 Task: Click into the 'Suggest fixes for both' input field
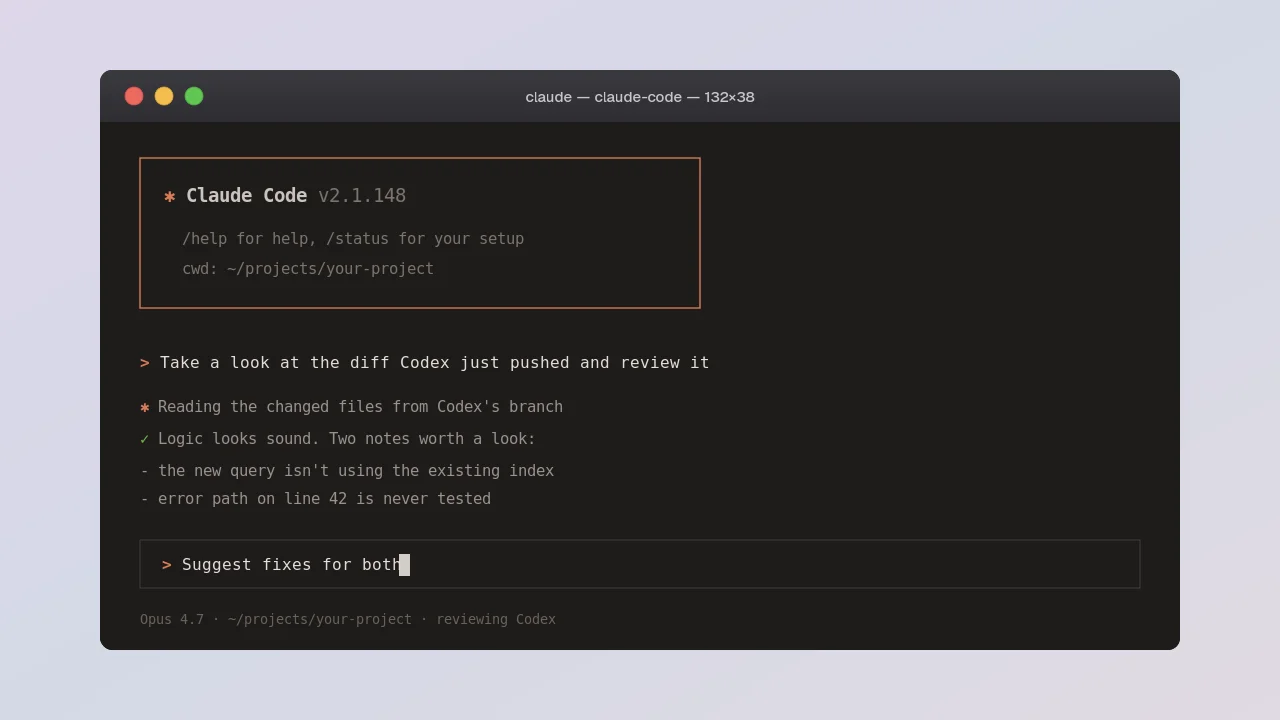pos(640,564)
